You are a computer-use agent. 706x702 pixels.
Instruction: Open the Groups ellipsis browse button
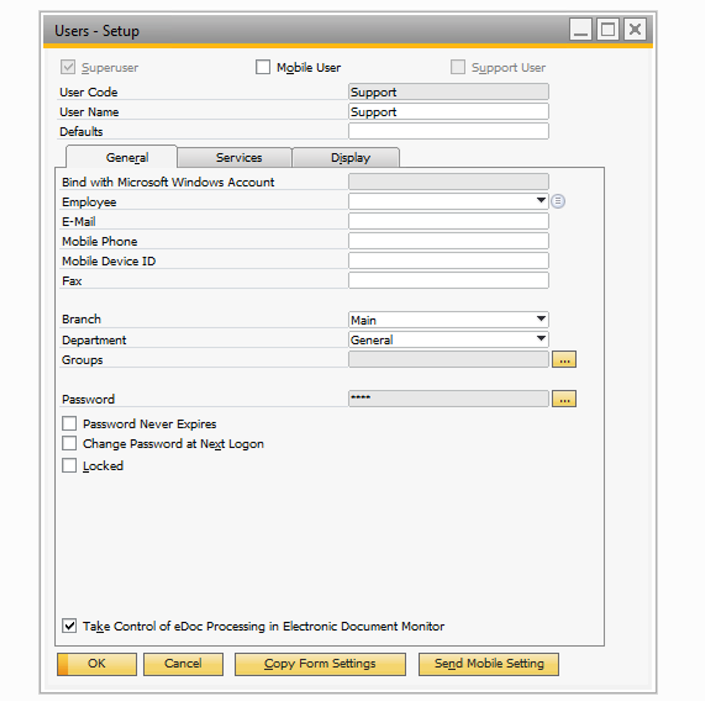point(564,360)
